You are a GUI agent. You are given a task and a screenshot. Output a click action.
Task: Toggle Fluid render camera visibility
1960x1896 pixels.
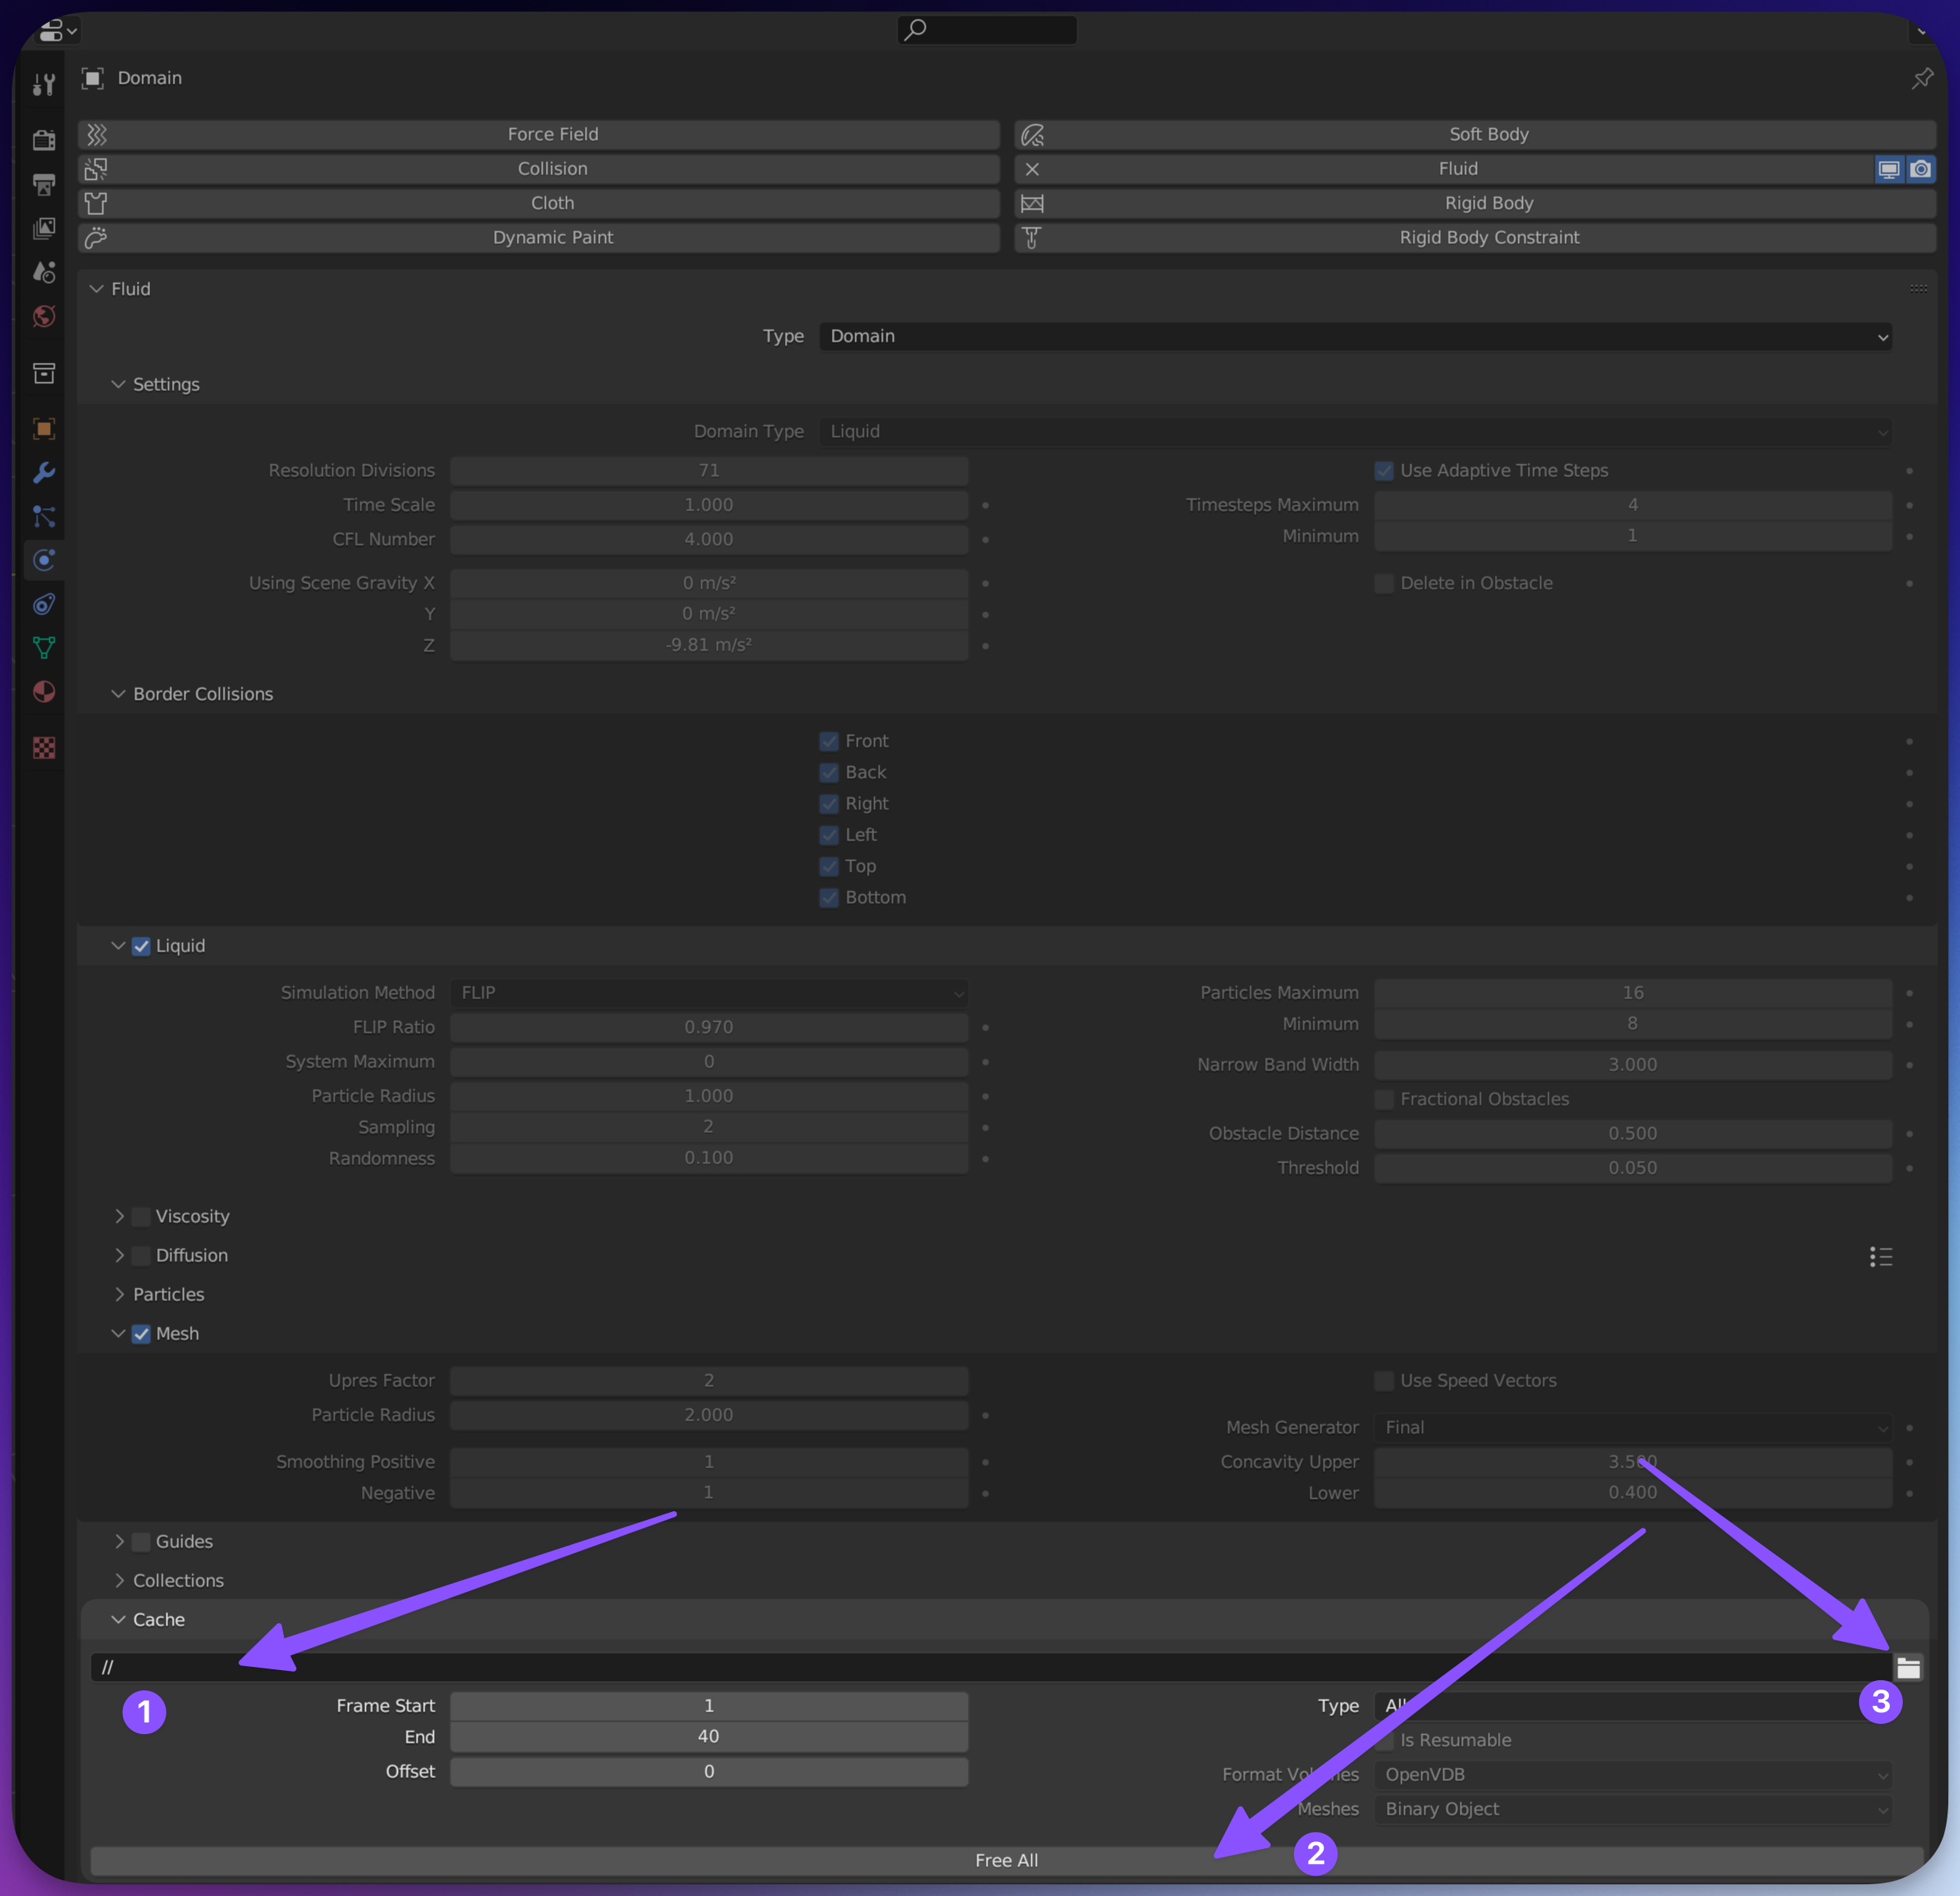(1921, 169)
